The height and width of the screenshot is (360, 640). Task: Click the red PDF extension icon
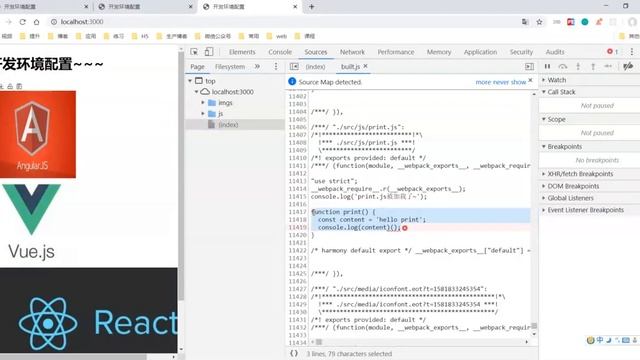click(x=571, y=22)
